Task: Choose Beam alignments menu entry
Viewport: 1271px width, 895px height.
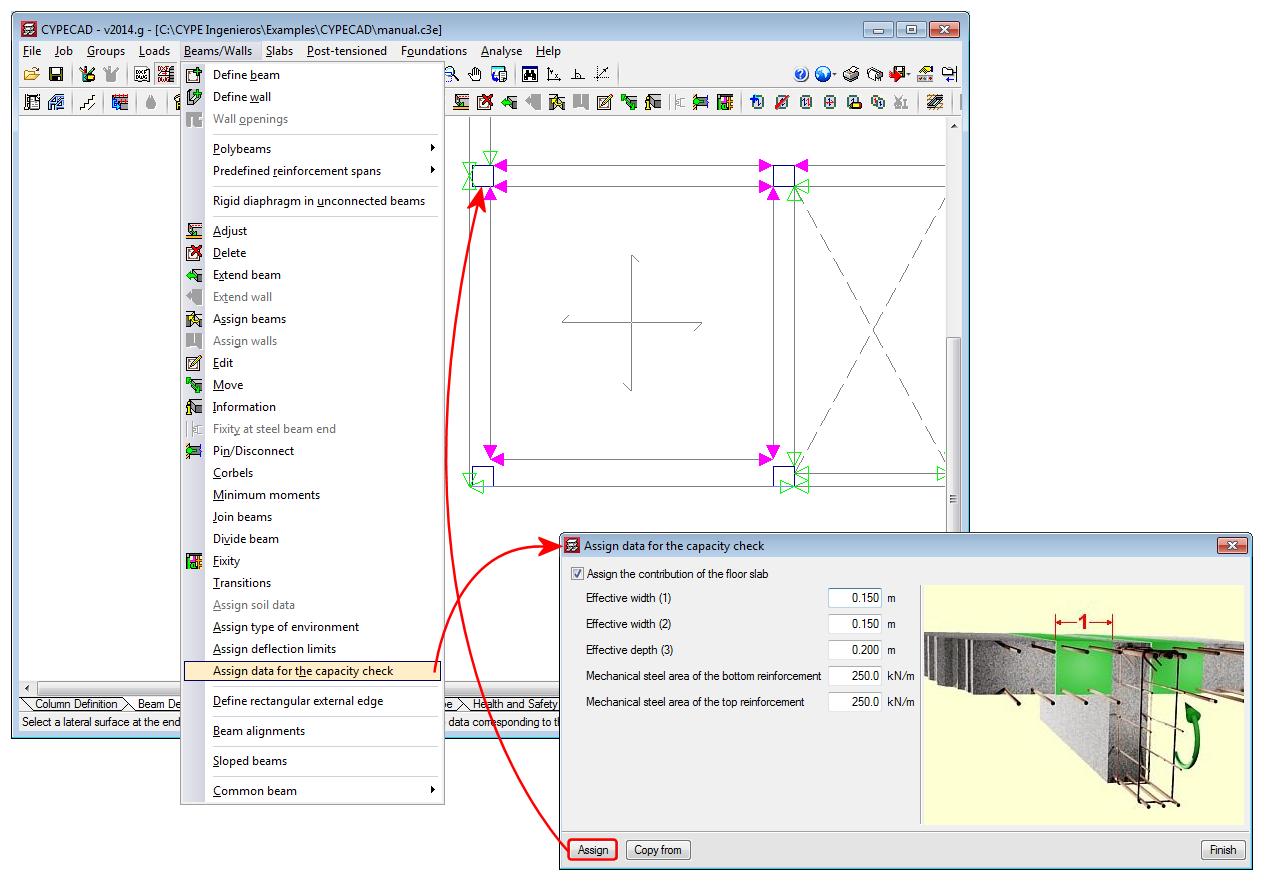Action: click(259, 731)
